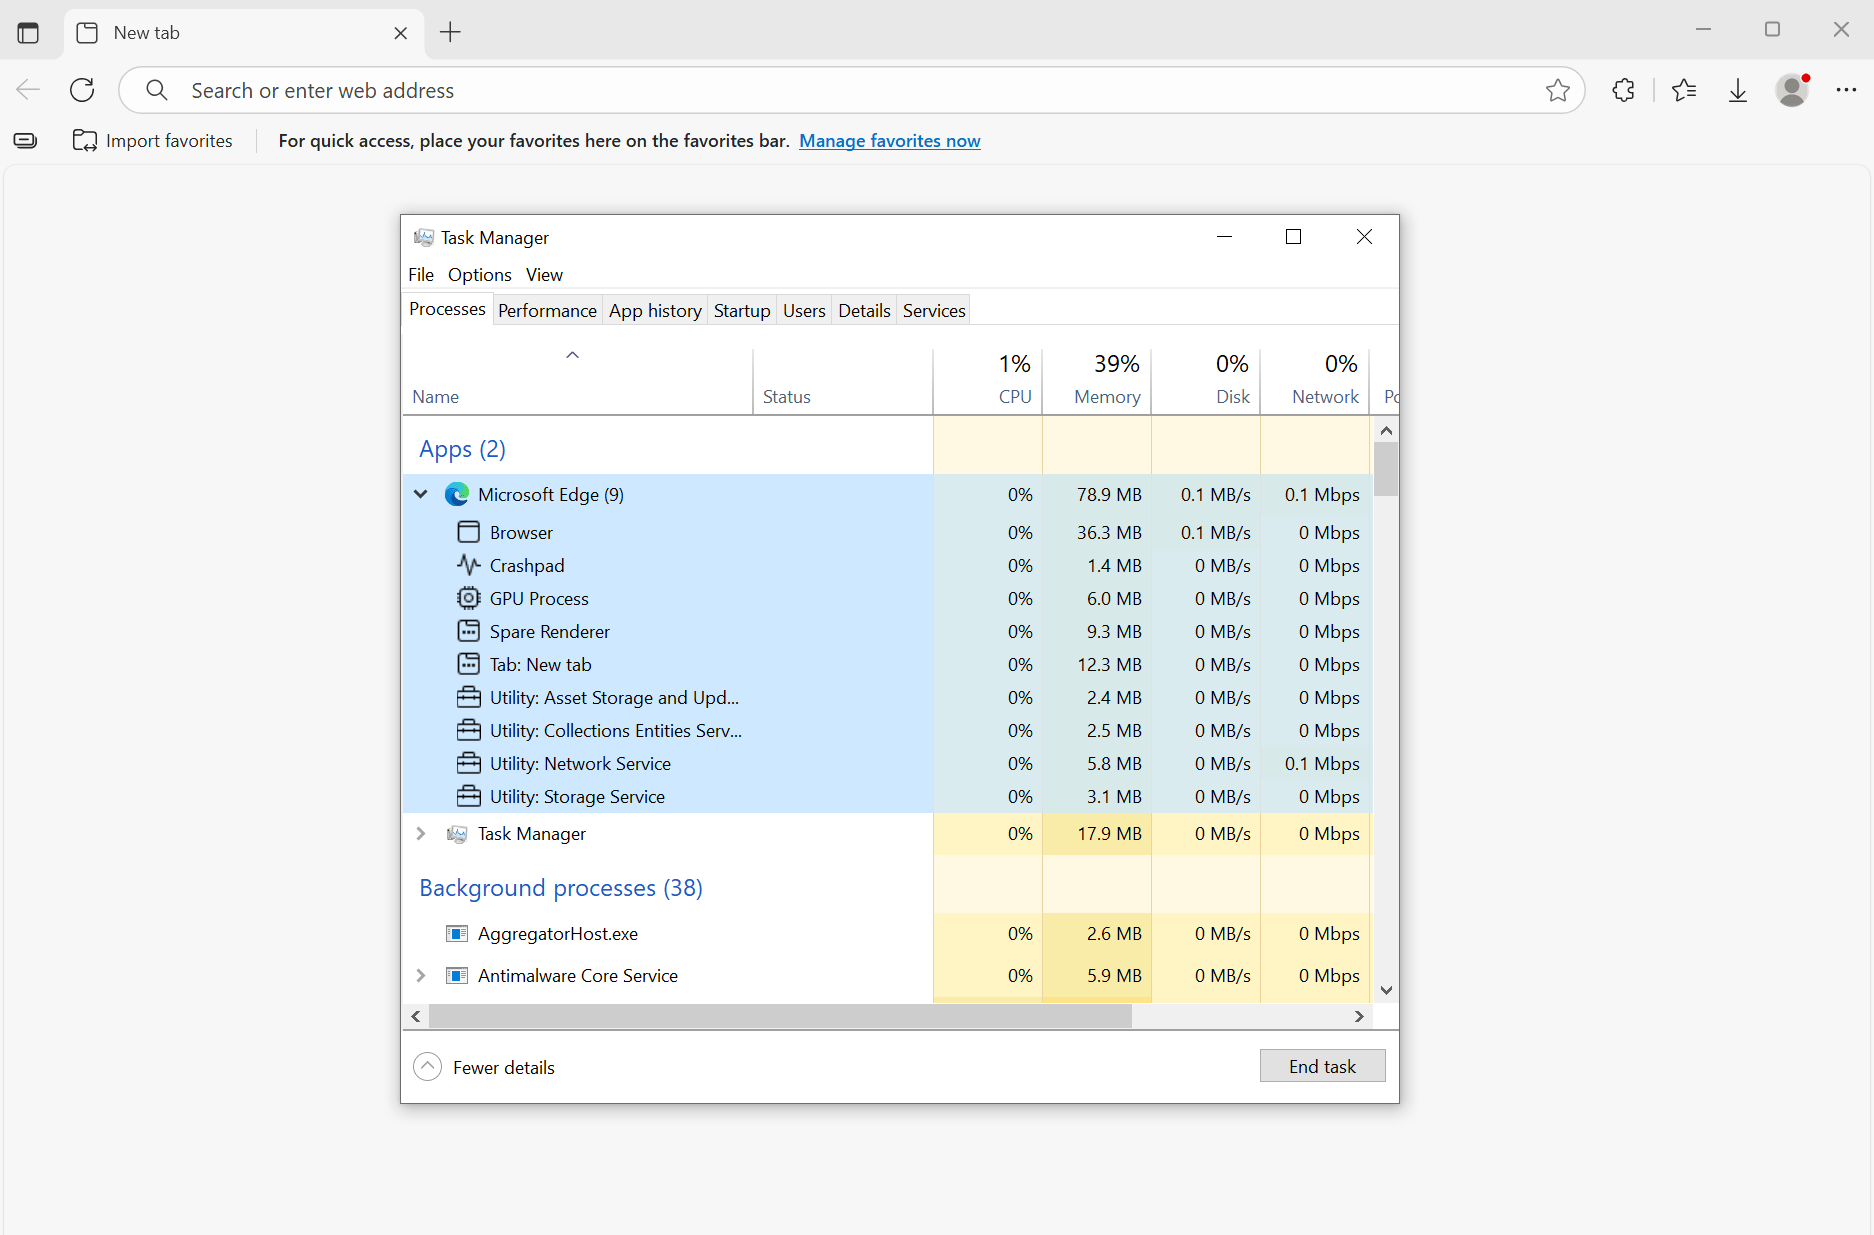Sort by the Memory column header
This screenshot has width=1874, height=1235.
pyautogui.click(x=1097, y=381)
